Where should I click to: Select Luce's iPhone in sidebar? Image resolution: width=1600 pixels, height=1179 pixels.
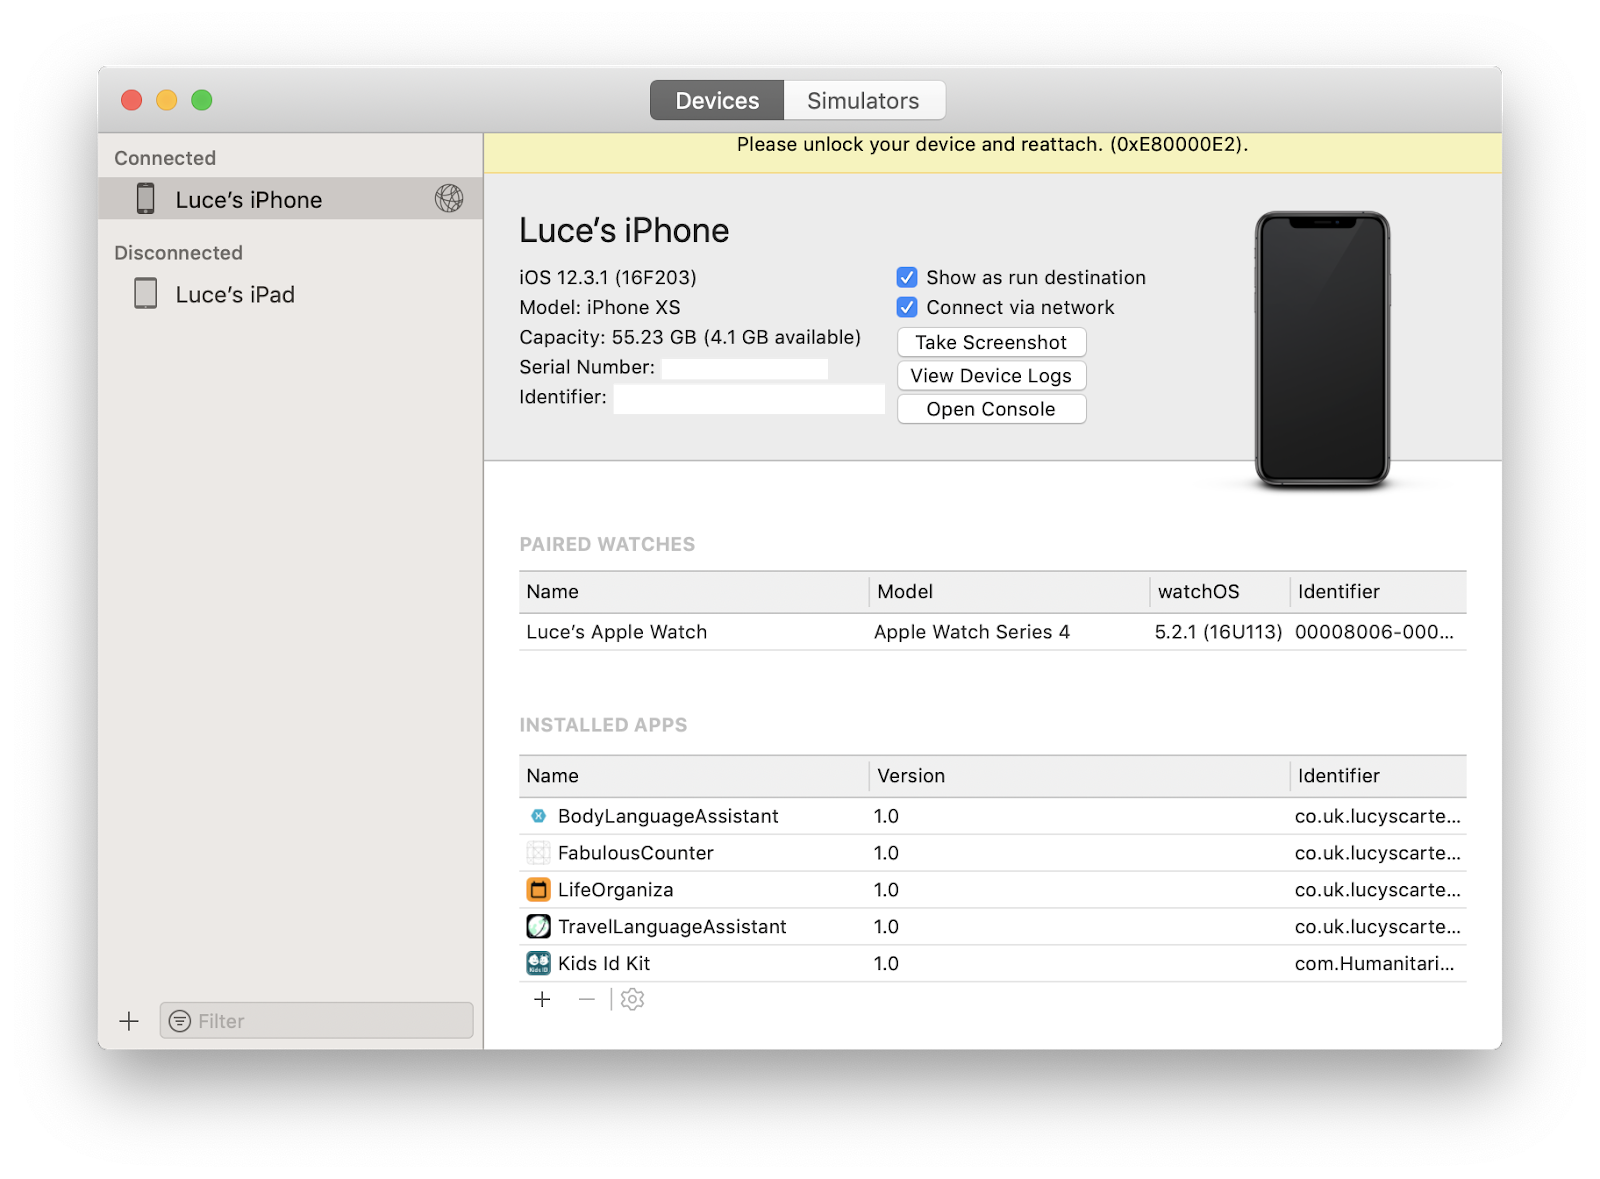click(290, 199)
